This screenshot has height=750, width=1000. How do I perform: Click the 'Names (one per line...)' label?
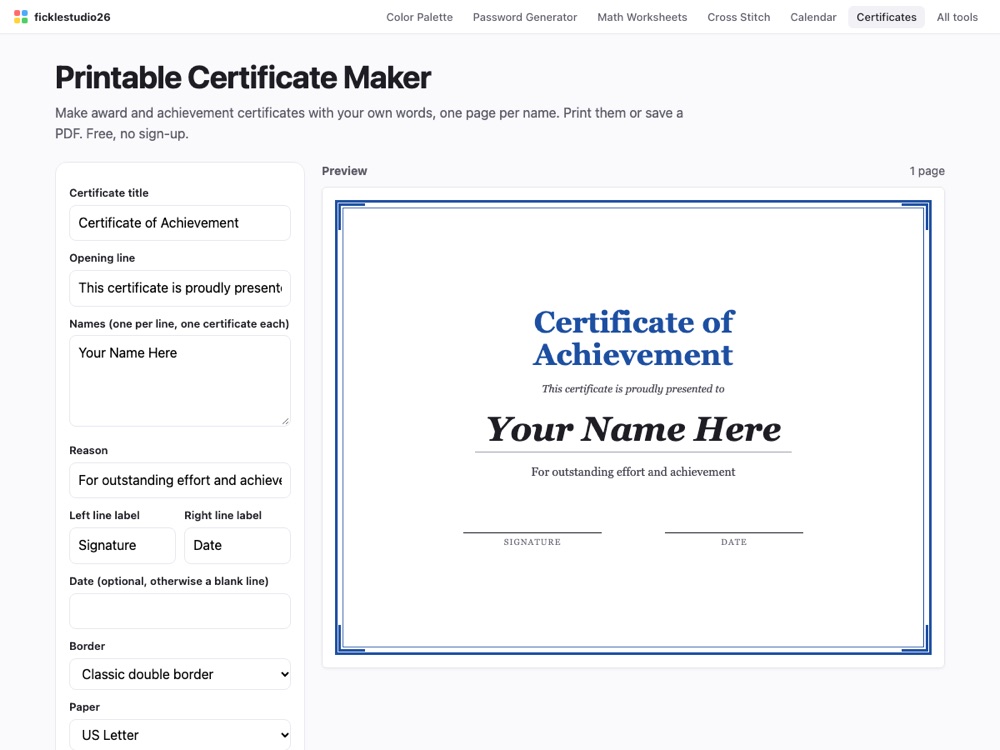pos(179,323)
